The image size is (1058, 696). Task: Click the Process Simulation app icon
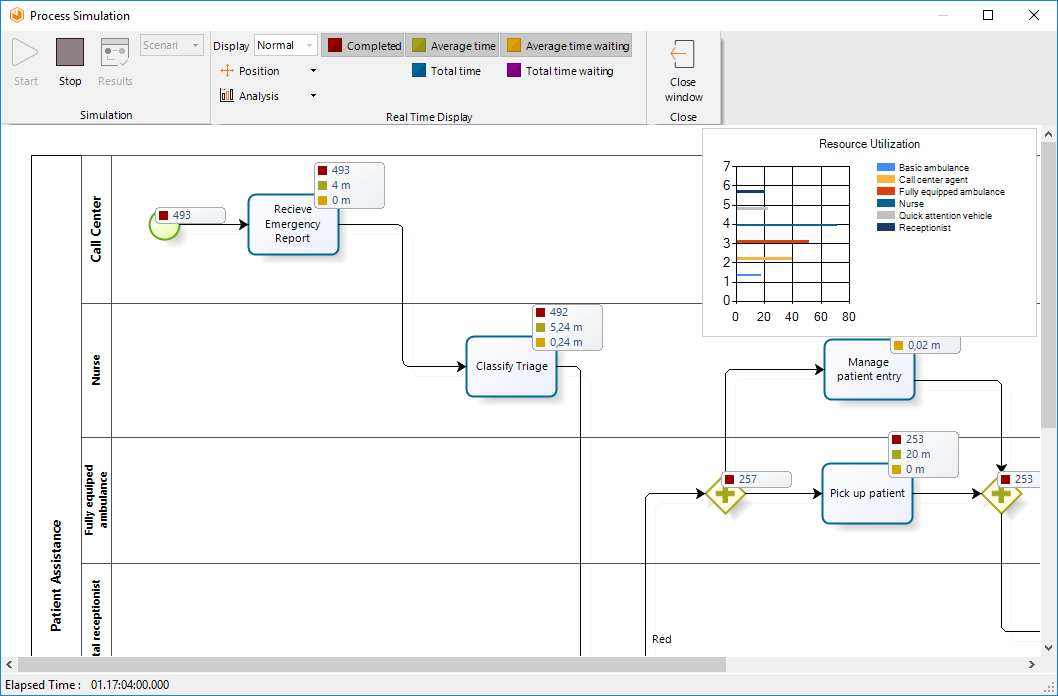(17, 15)
